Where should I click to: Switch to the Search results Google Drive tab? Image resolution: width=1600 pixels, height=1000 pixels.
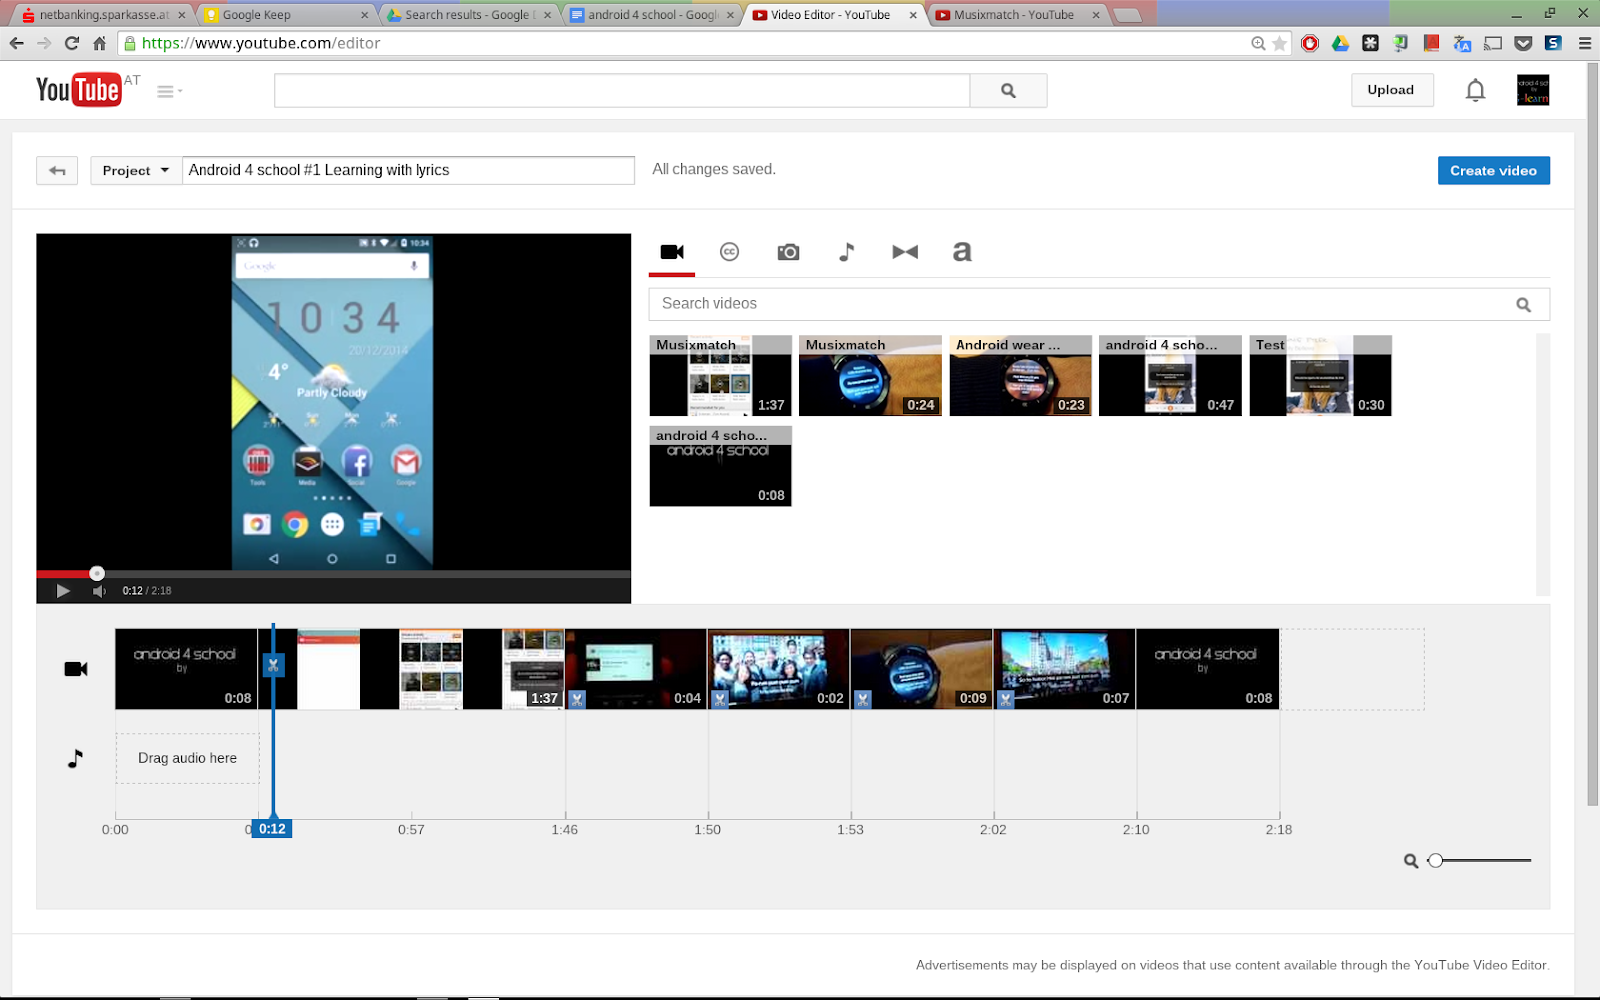(468, 15)
